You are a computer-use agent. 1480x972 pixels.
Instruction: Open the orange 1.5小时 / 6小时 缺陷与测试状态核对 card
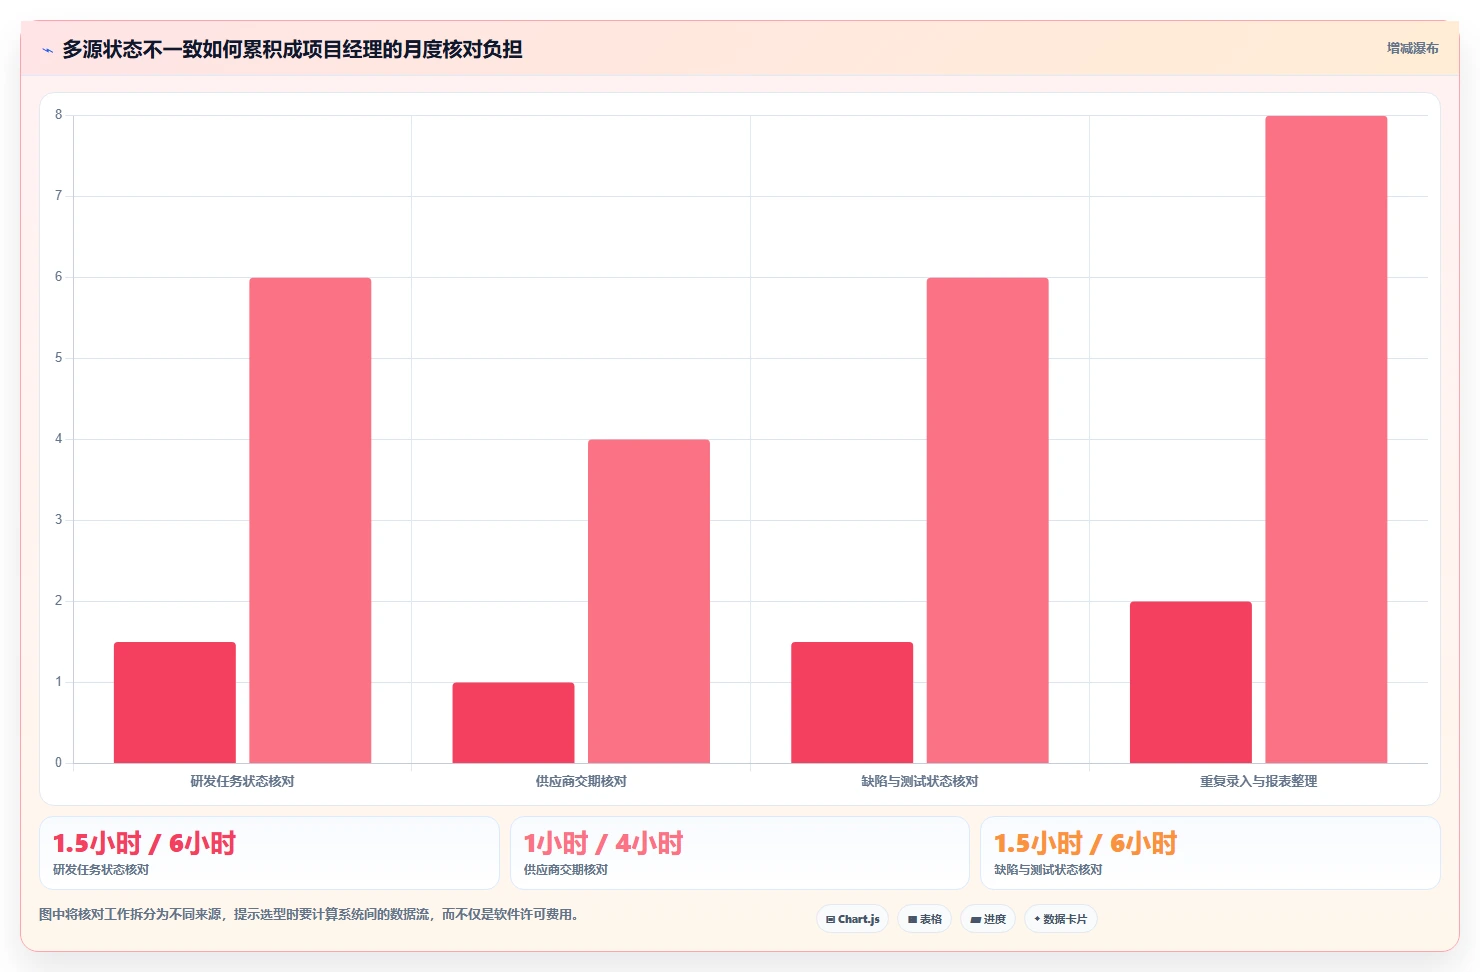(1210, 853)
